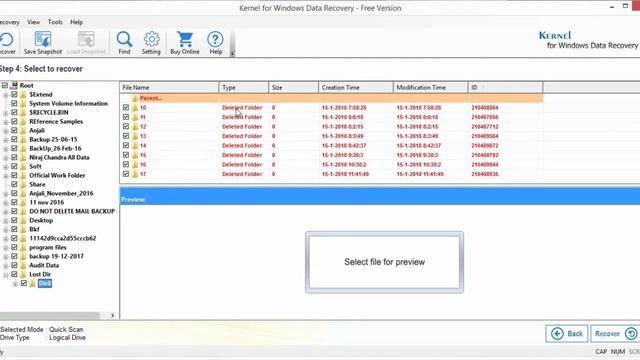Expand the REference Samples node
This screenshot has width=640, height=360.
(x=6, y=122)
